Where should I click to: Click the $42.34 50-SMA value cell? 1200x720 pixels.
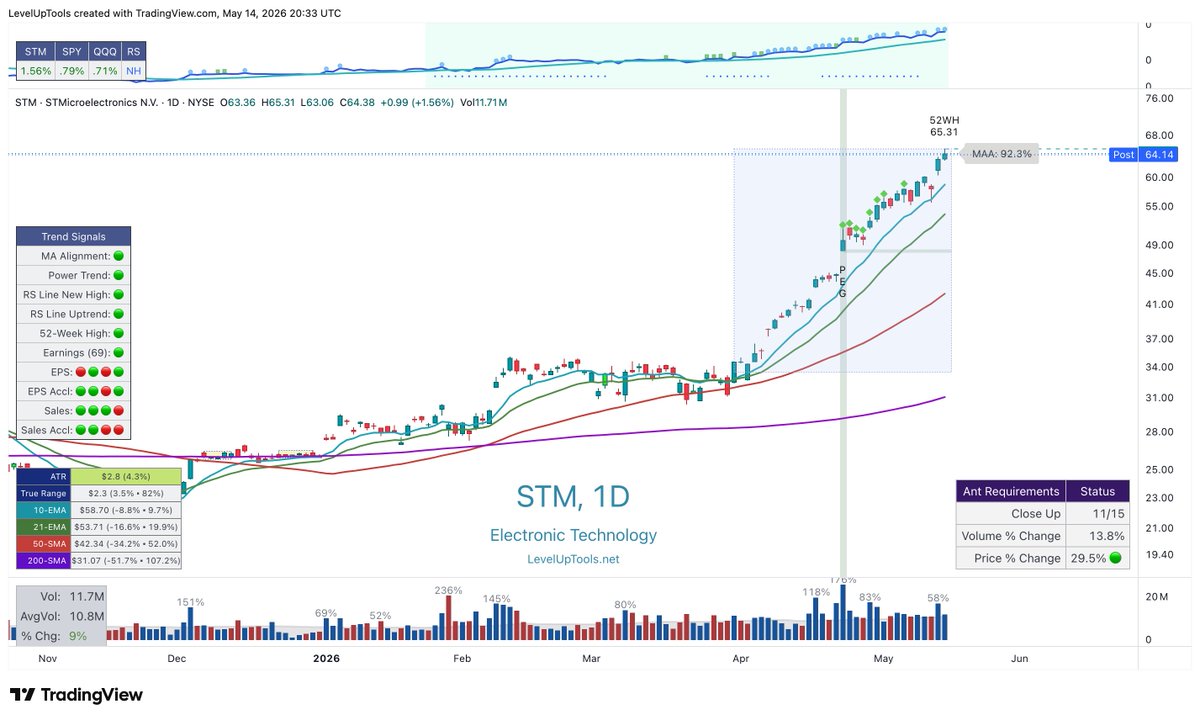(125, 543)
